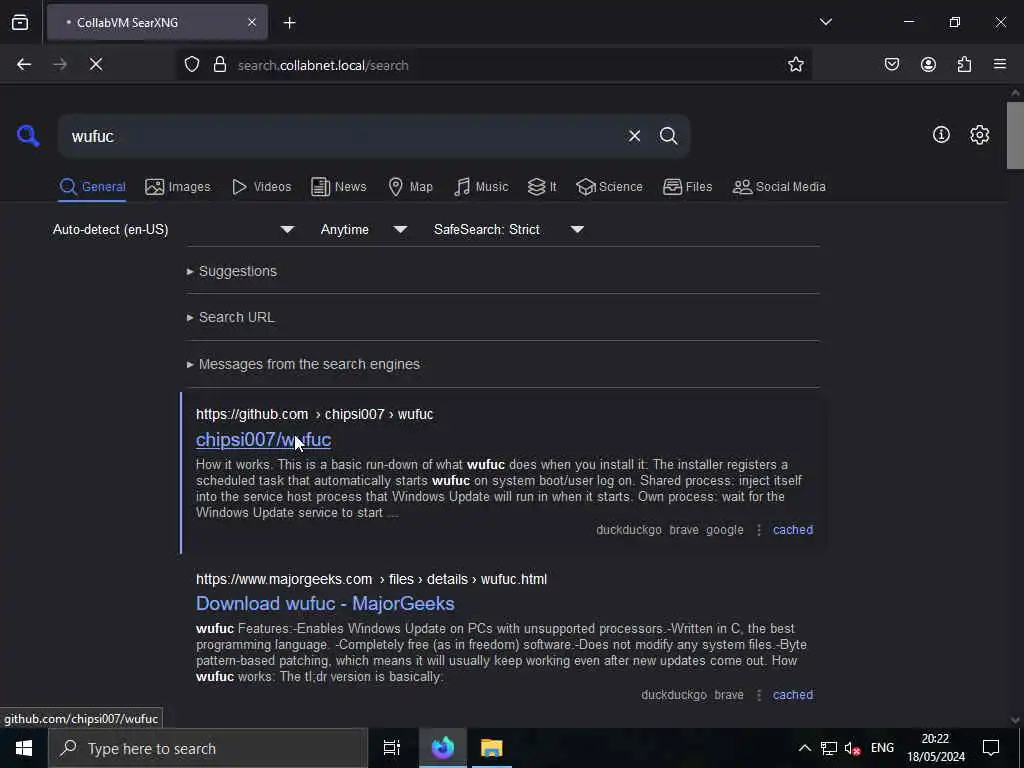Open Firefox account menu
This screenshot has height=768, width=1024.
pos(928,65)
